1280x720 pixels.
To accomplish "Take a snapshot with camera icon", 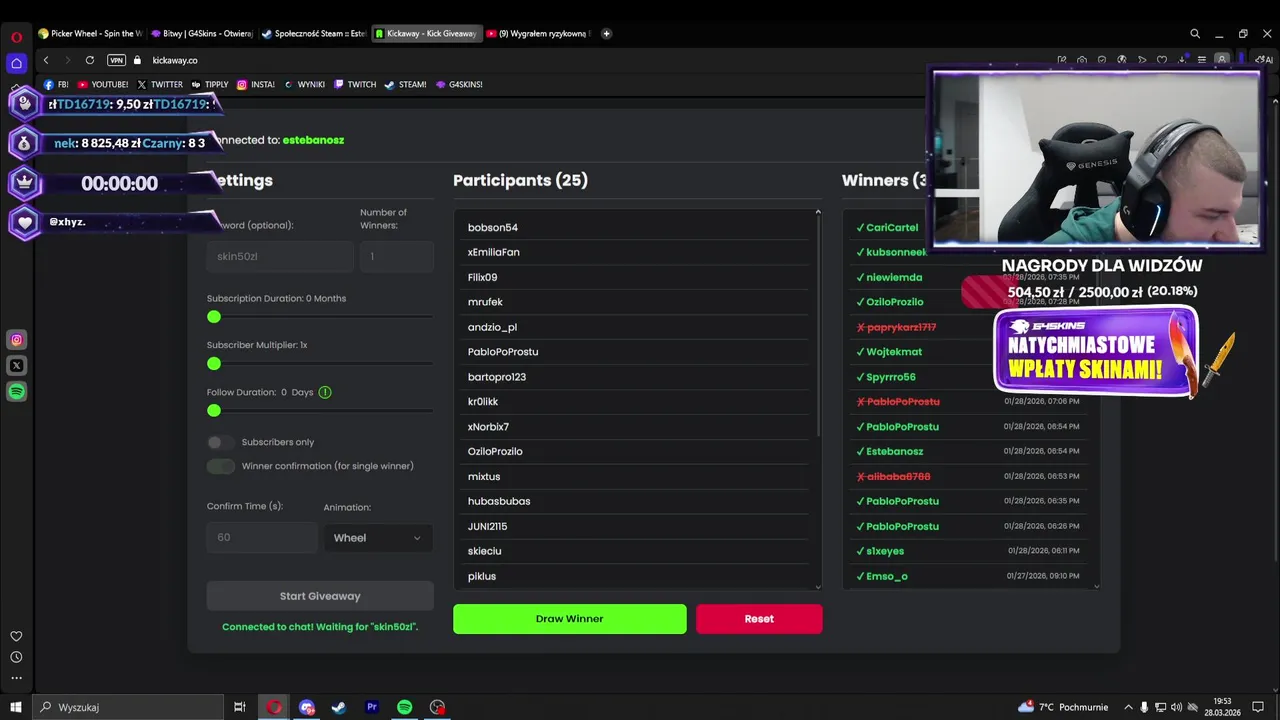I will 1082,60.
